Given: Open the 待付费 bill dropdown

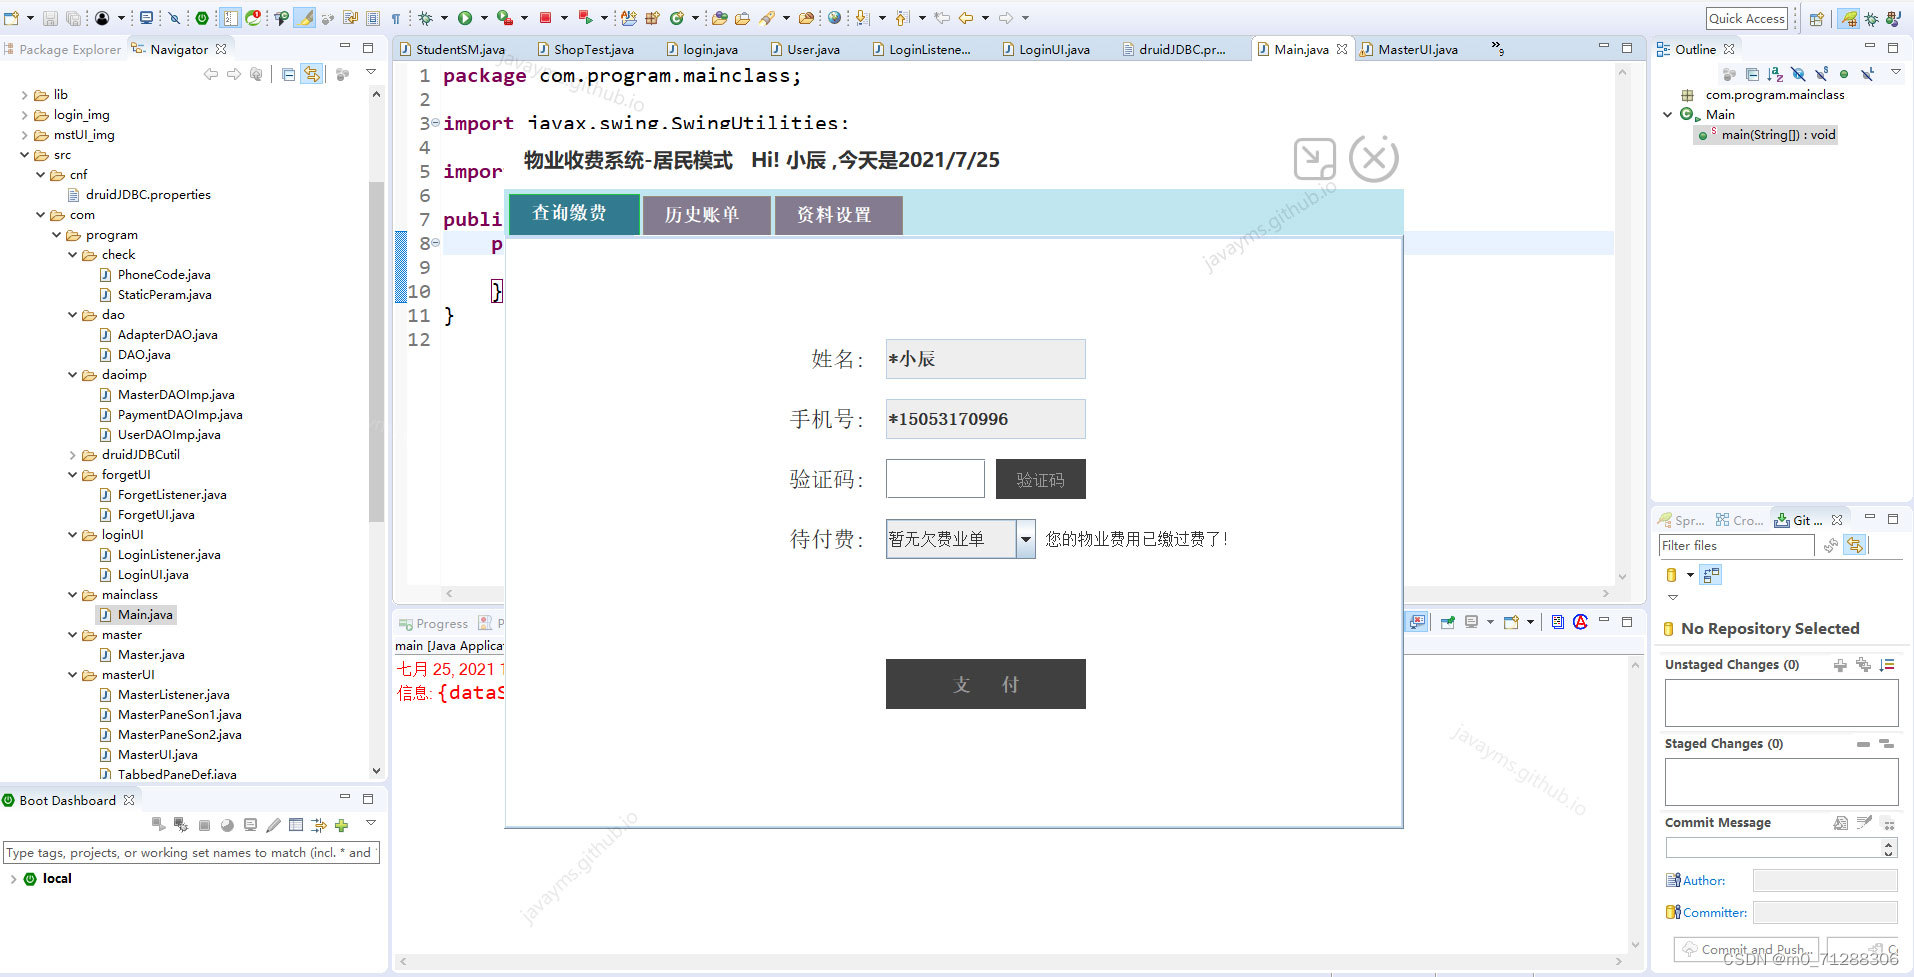Looking at the screenshot, I should tap(1025, 539).
